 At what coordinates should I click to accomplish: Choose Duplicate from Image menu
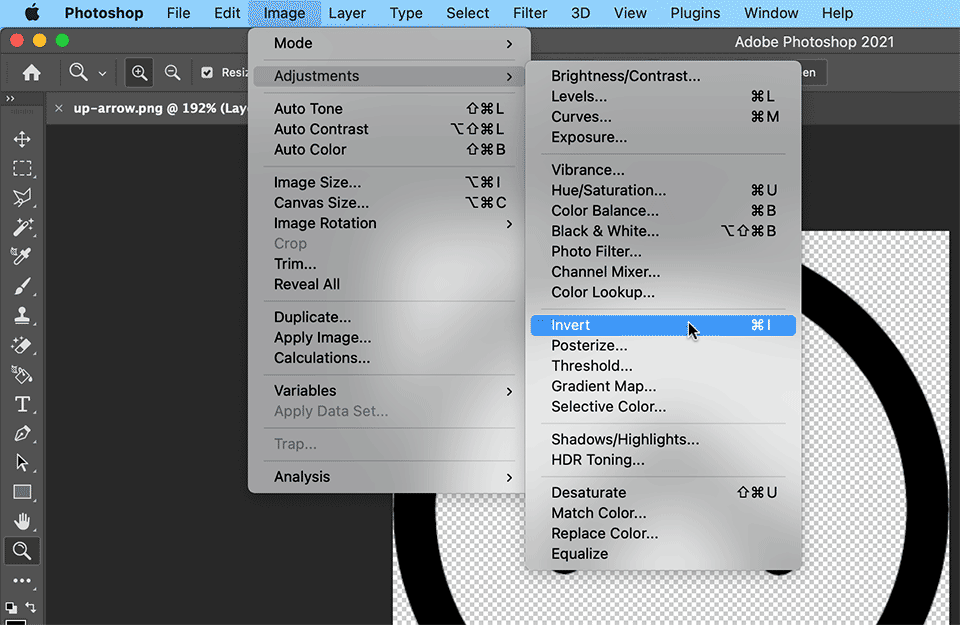[389, 317]
